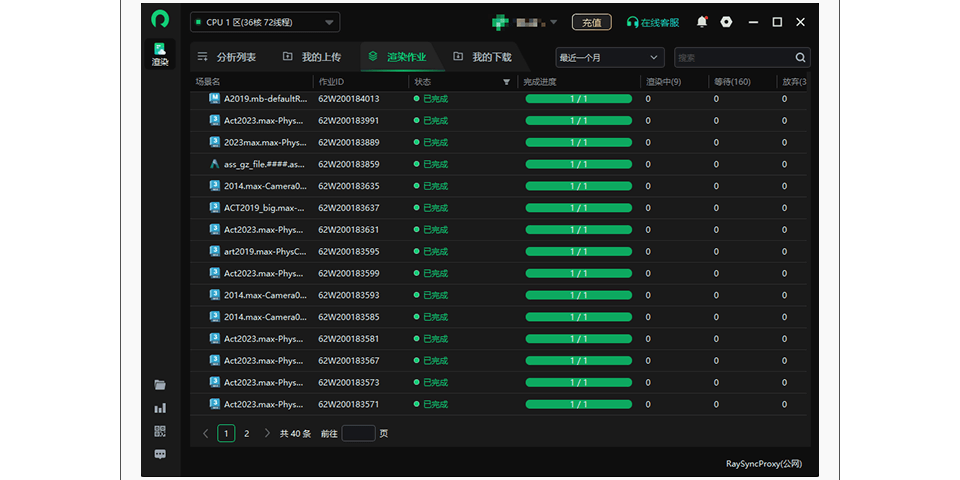The image size is (960, 480).
Task: Click the search magnifier icon
Action: tap(800, 58)
